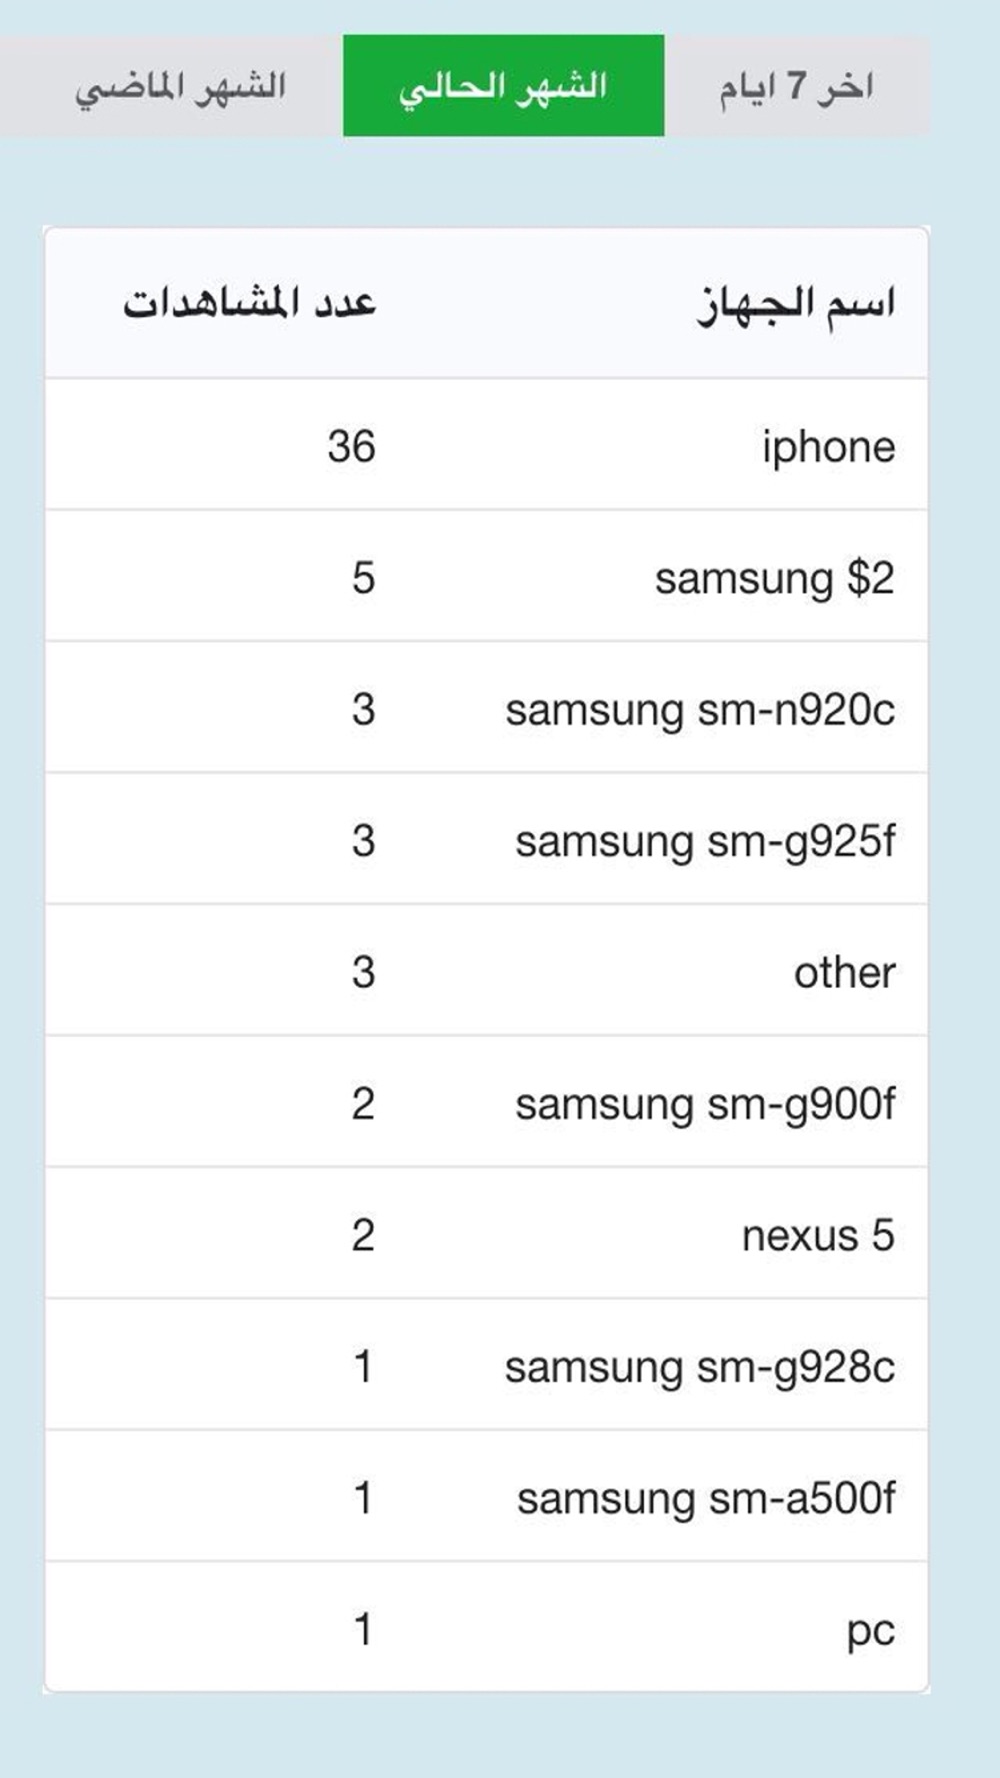Screen dimensions: 1000x1778
Task: Click the view count for samsung sm-n920c
Action: [x=363, y=709]
